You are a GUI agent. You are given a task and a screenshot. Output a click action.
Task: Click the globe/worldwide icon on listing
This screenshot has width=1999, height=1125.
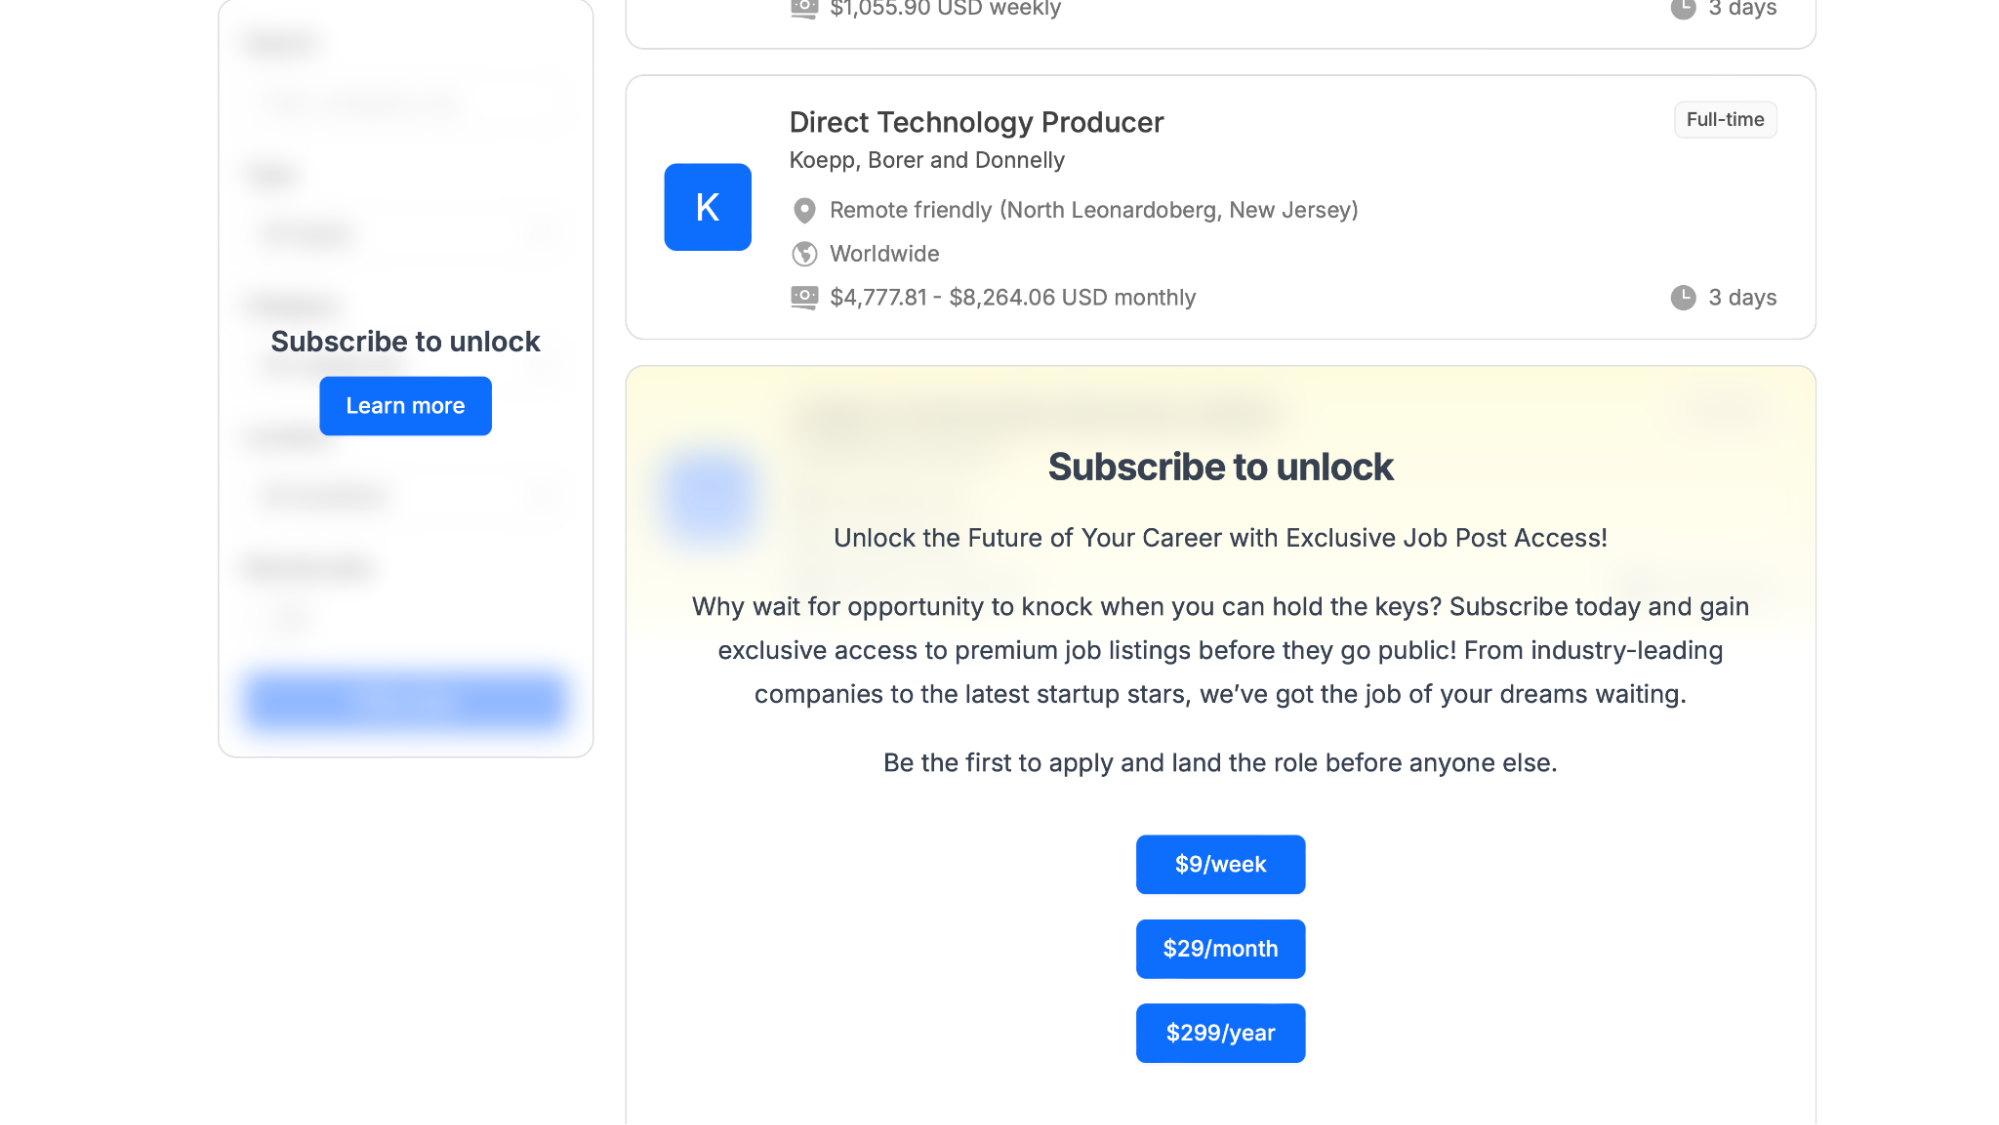(802, 253)
